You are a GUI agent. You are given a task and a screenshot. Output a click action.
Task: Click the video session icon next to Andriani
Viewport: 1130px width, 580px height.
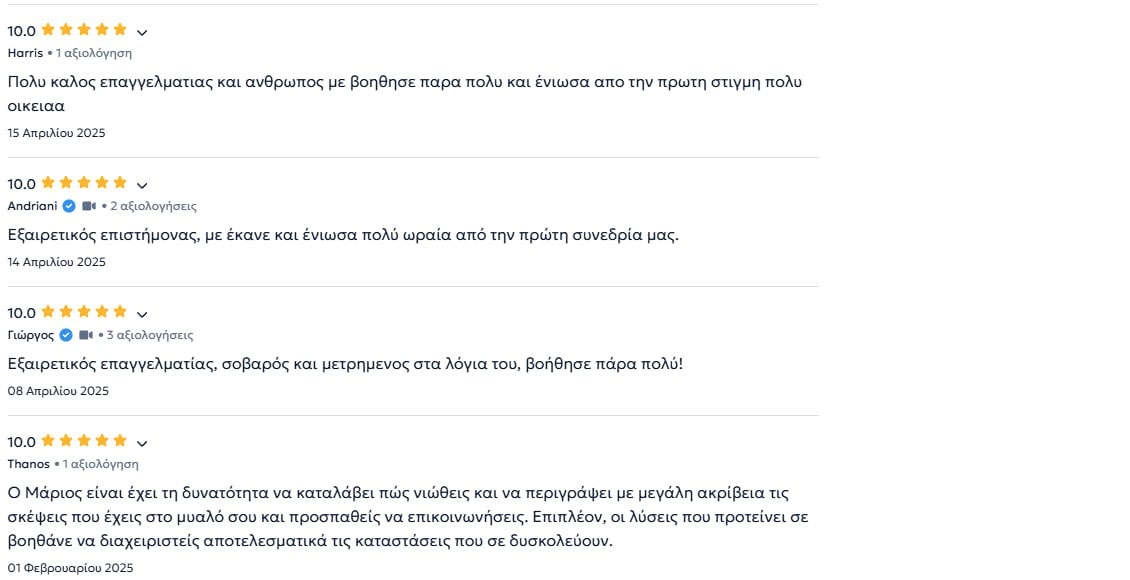click(x=89, y=206)
